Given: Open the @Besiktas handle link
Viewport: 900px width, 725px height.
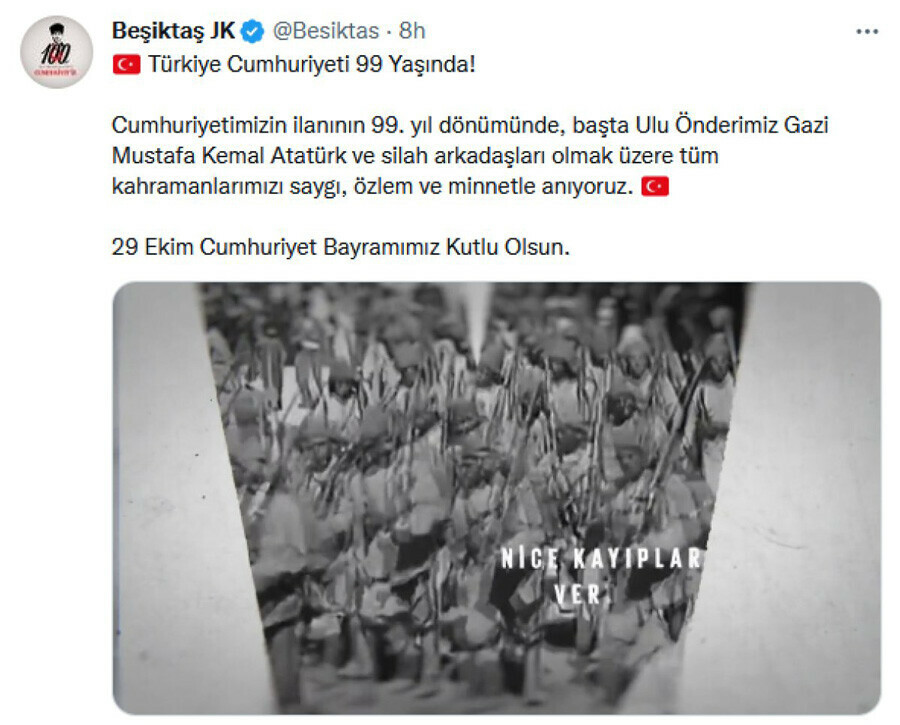Looking at the screenshot, I should (x=325, y=31).
